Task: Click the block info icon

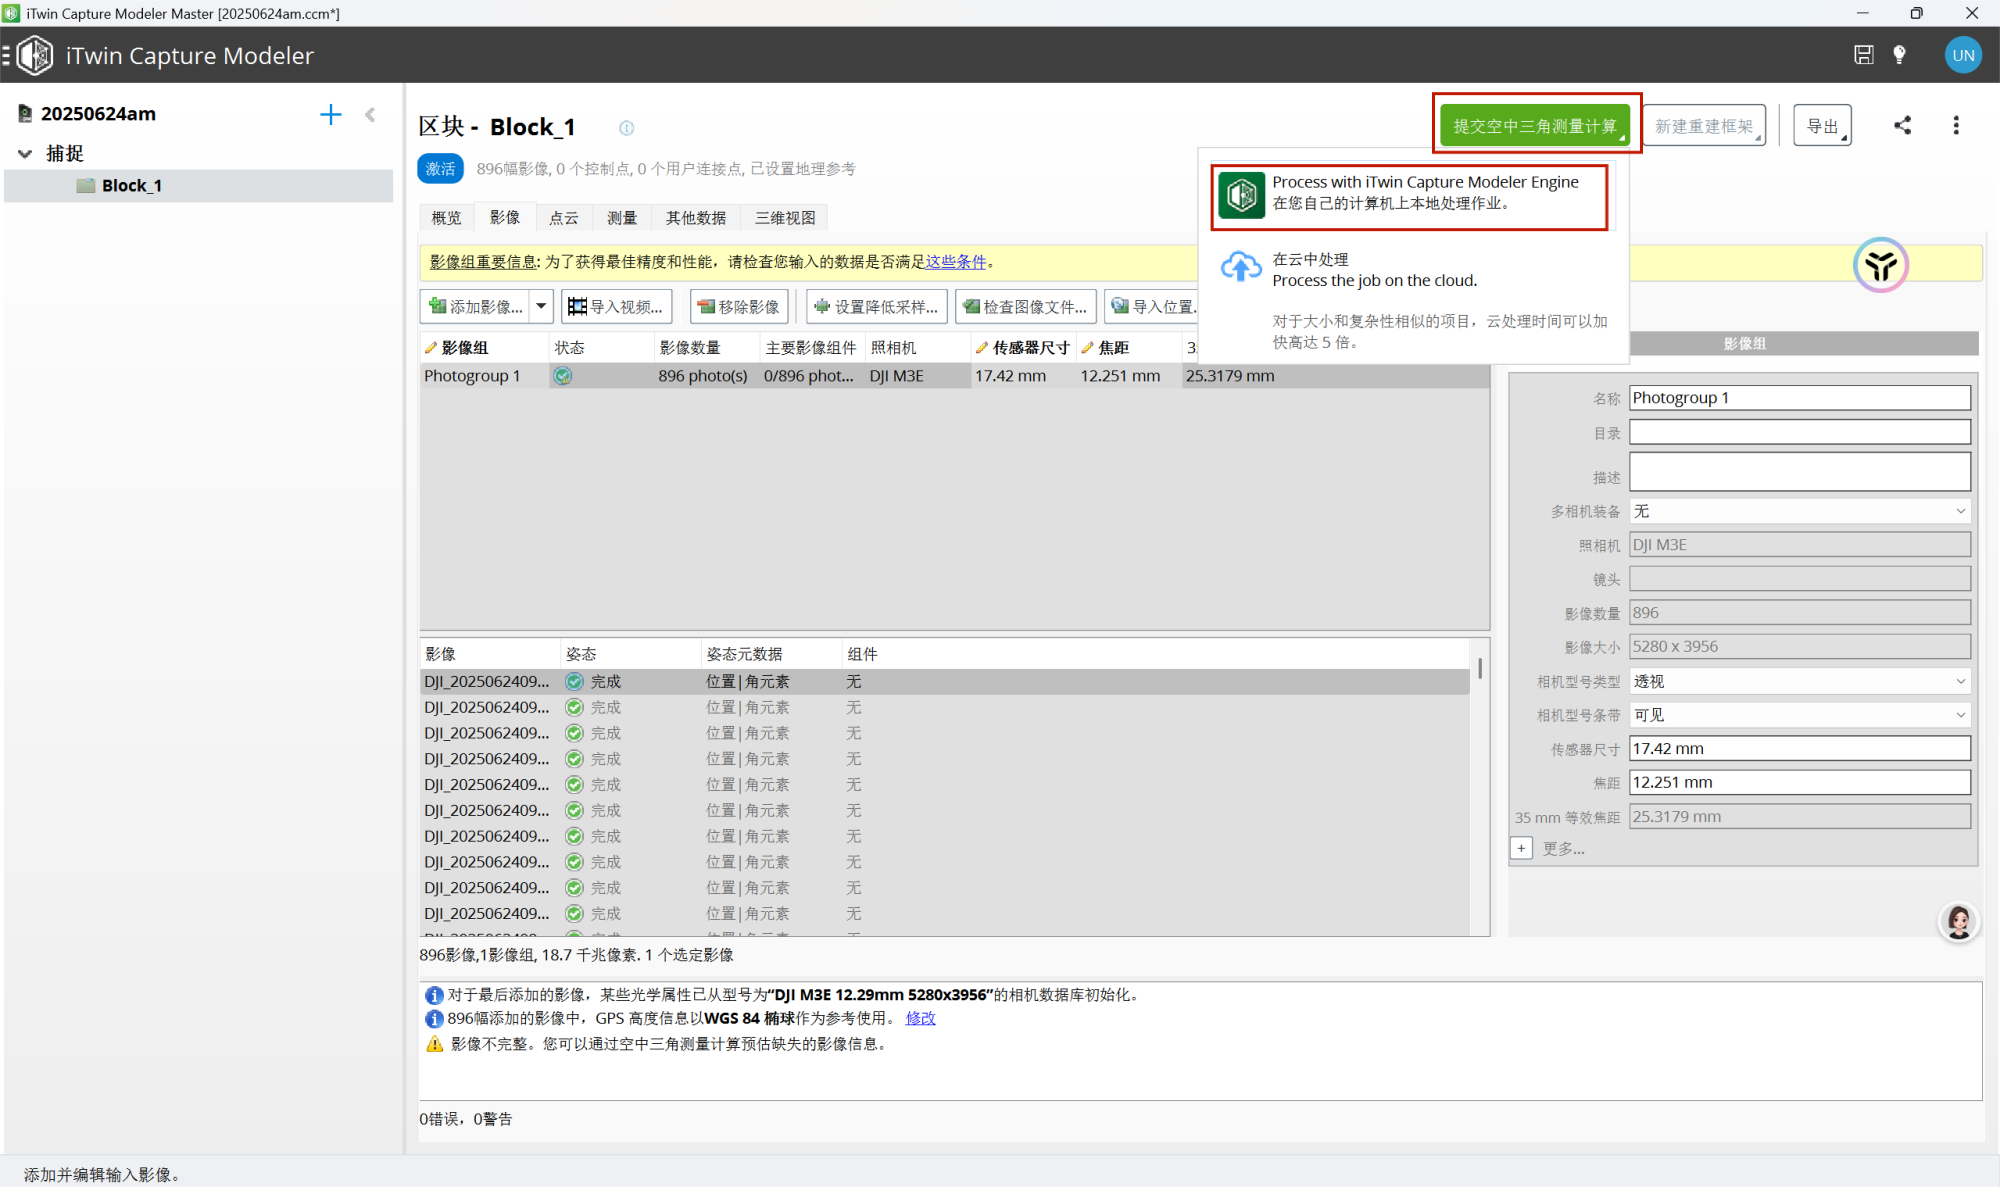Action: [x=626, y=128]
